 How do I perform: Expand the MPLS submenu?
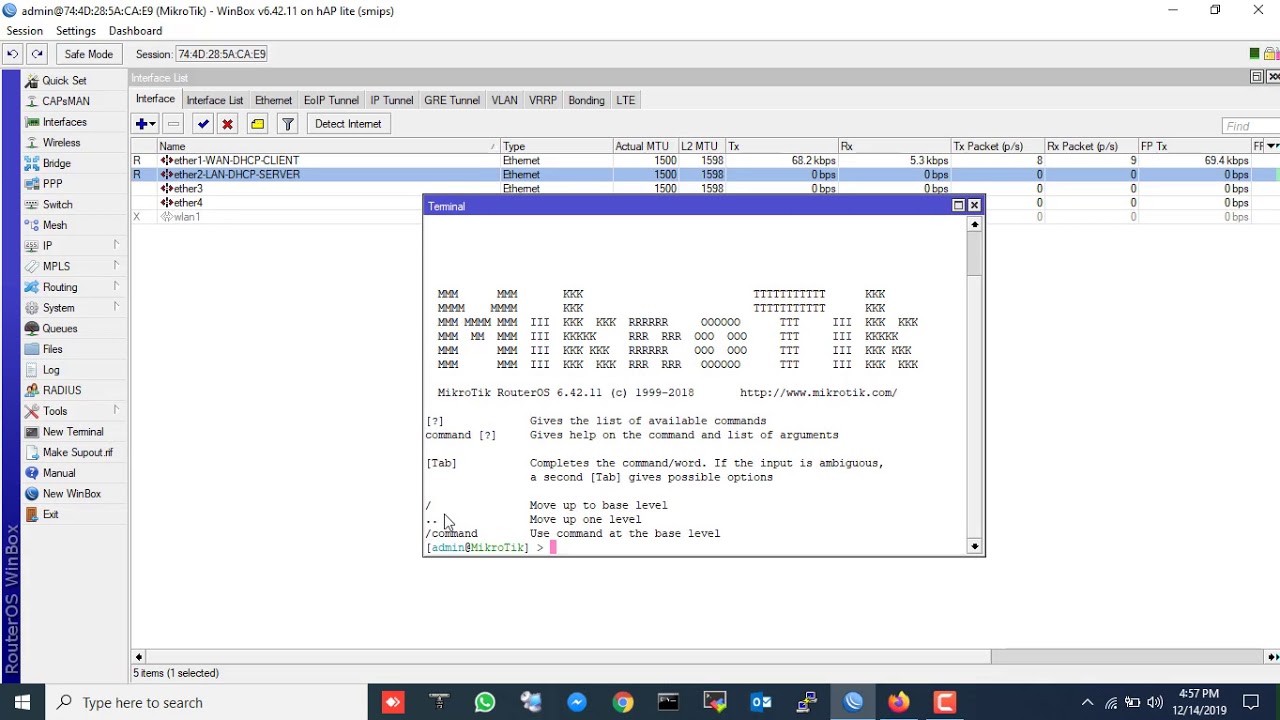[x=72, y=267]
